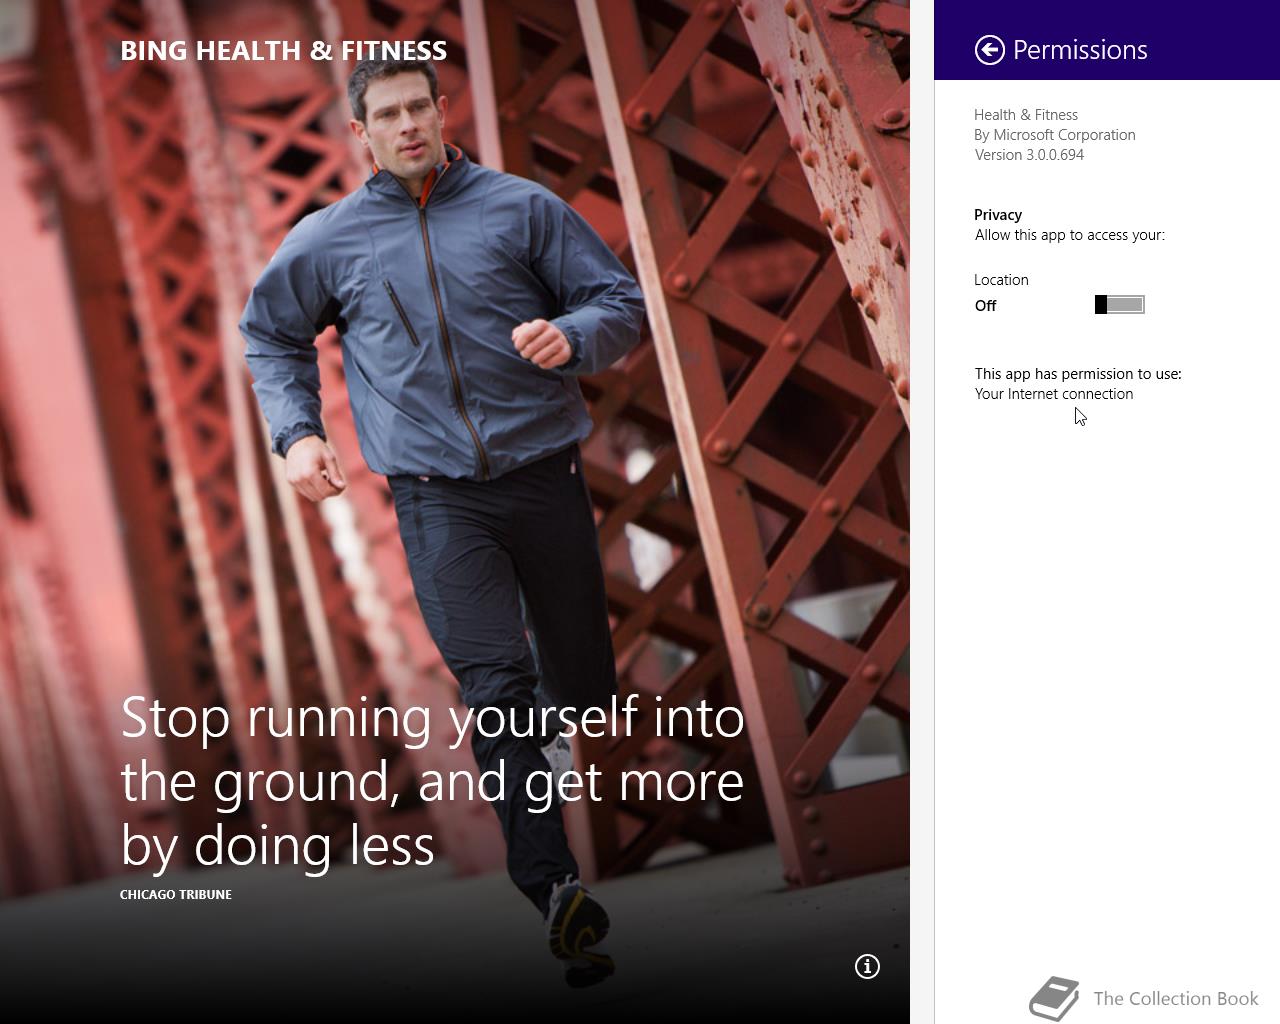This screenshot has height=1024, width=1280.
Task: Click the Permissions panel heading
Action: 1080,50
